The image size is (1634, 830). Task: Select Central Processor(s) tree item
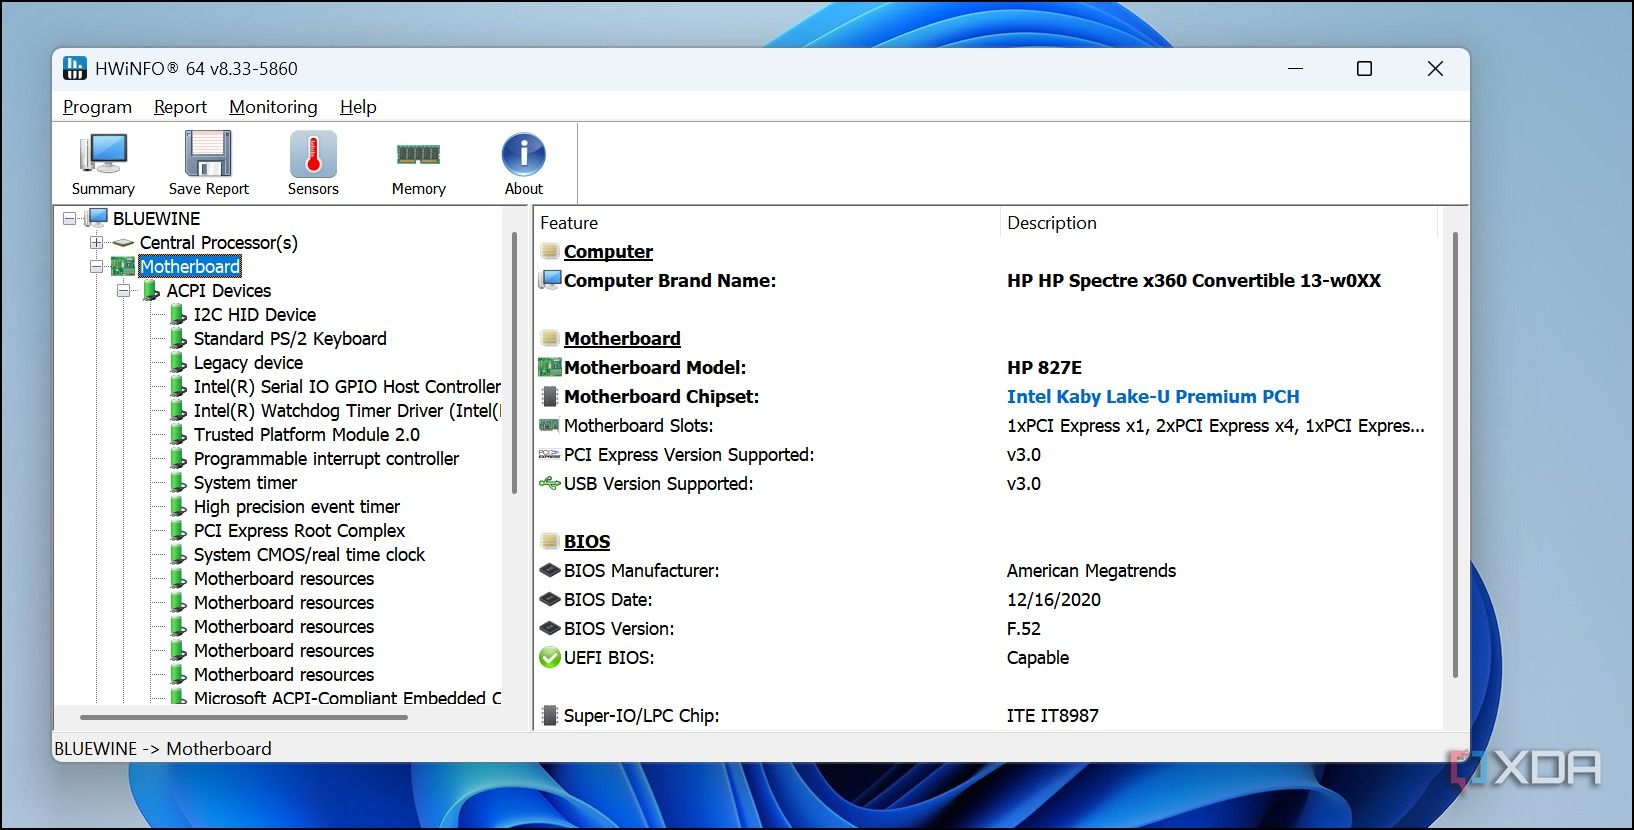(x=218, y=242)
